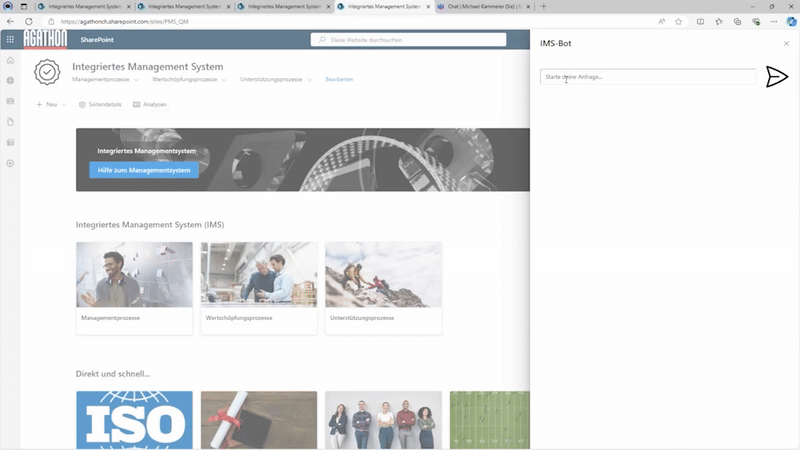Click the Bearbeiten navigation link
This screenshot has width=800, height=450.
coord(339,79)
